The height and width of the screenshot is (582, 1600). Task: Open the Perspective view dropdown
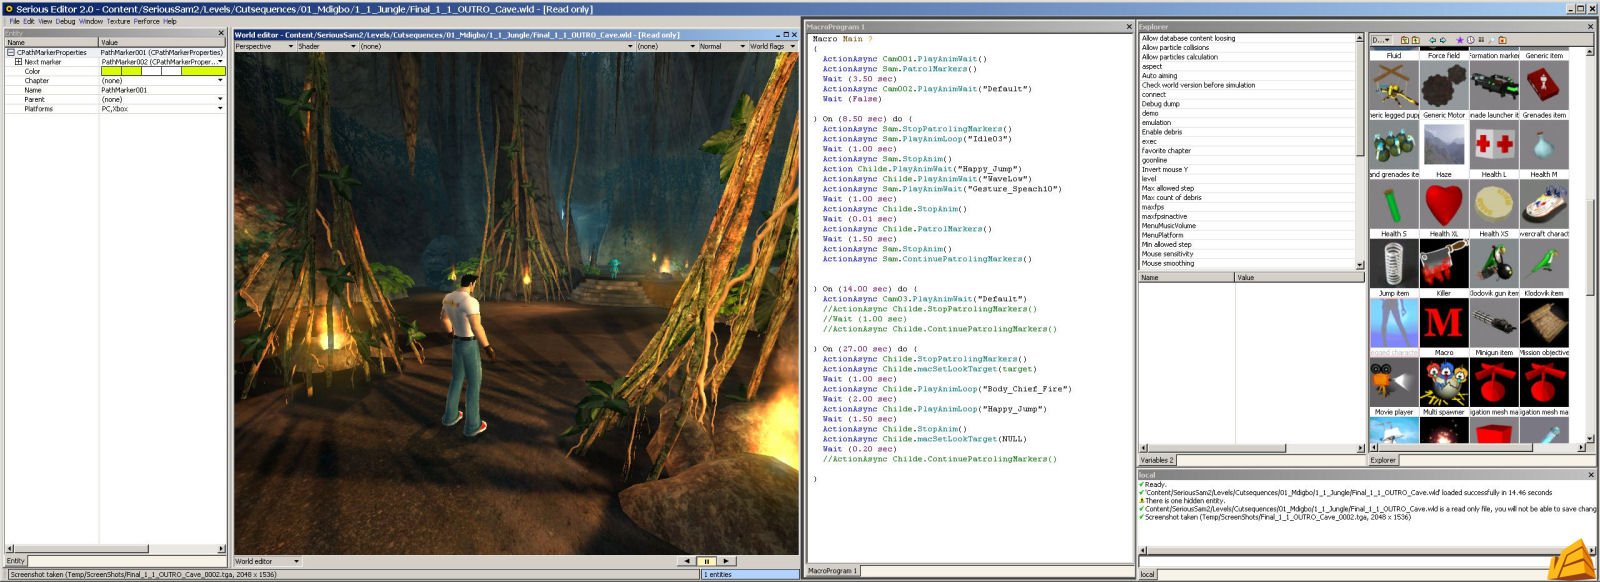click(x=264, y=46)
